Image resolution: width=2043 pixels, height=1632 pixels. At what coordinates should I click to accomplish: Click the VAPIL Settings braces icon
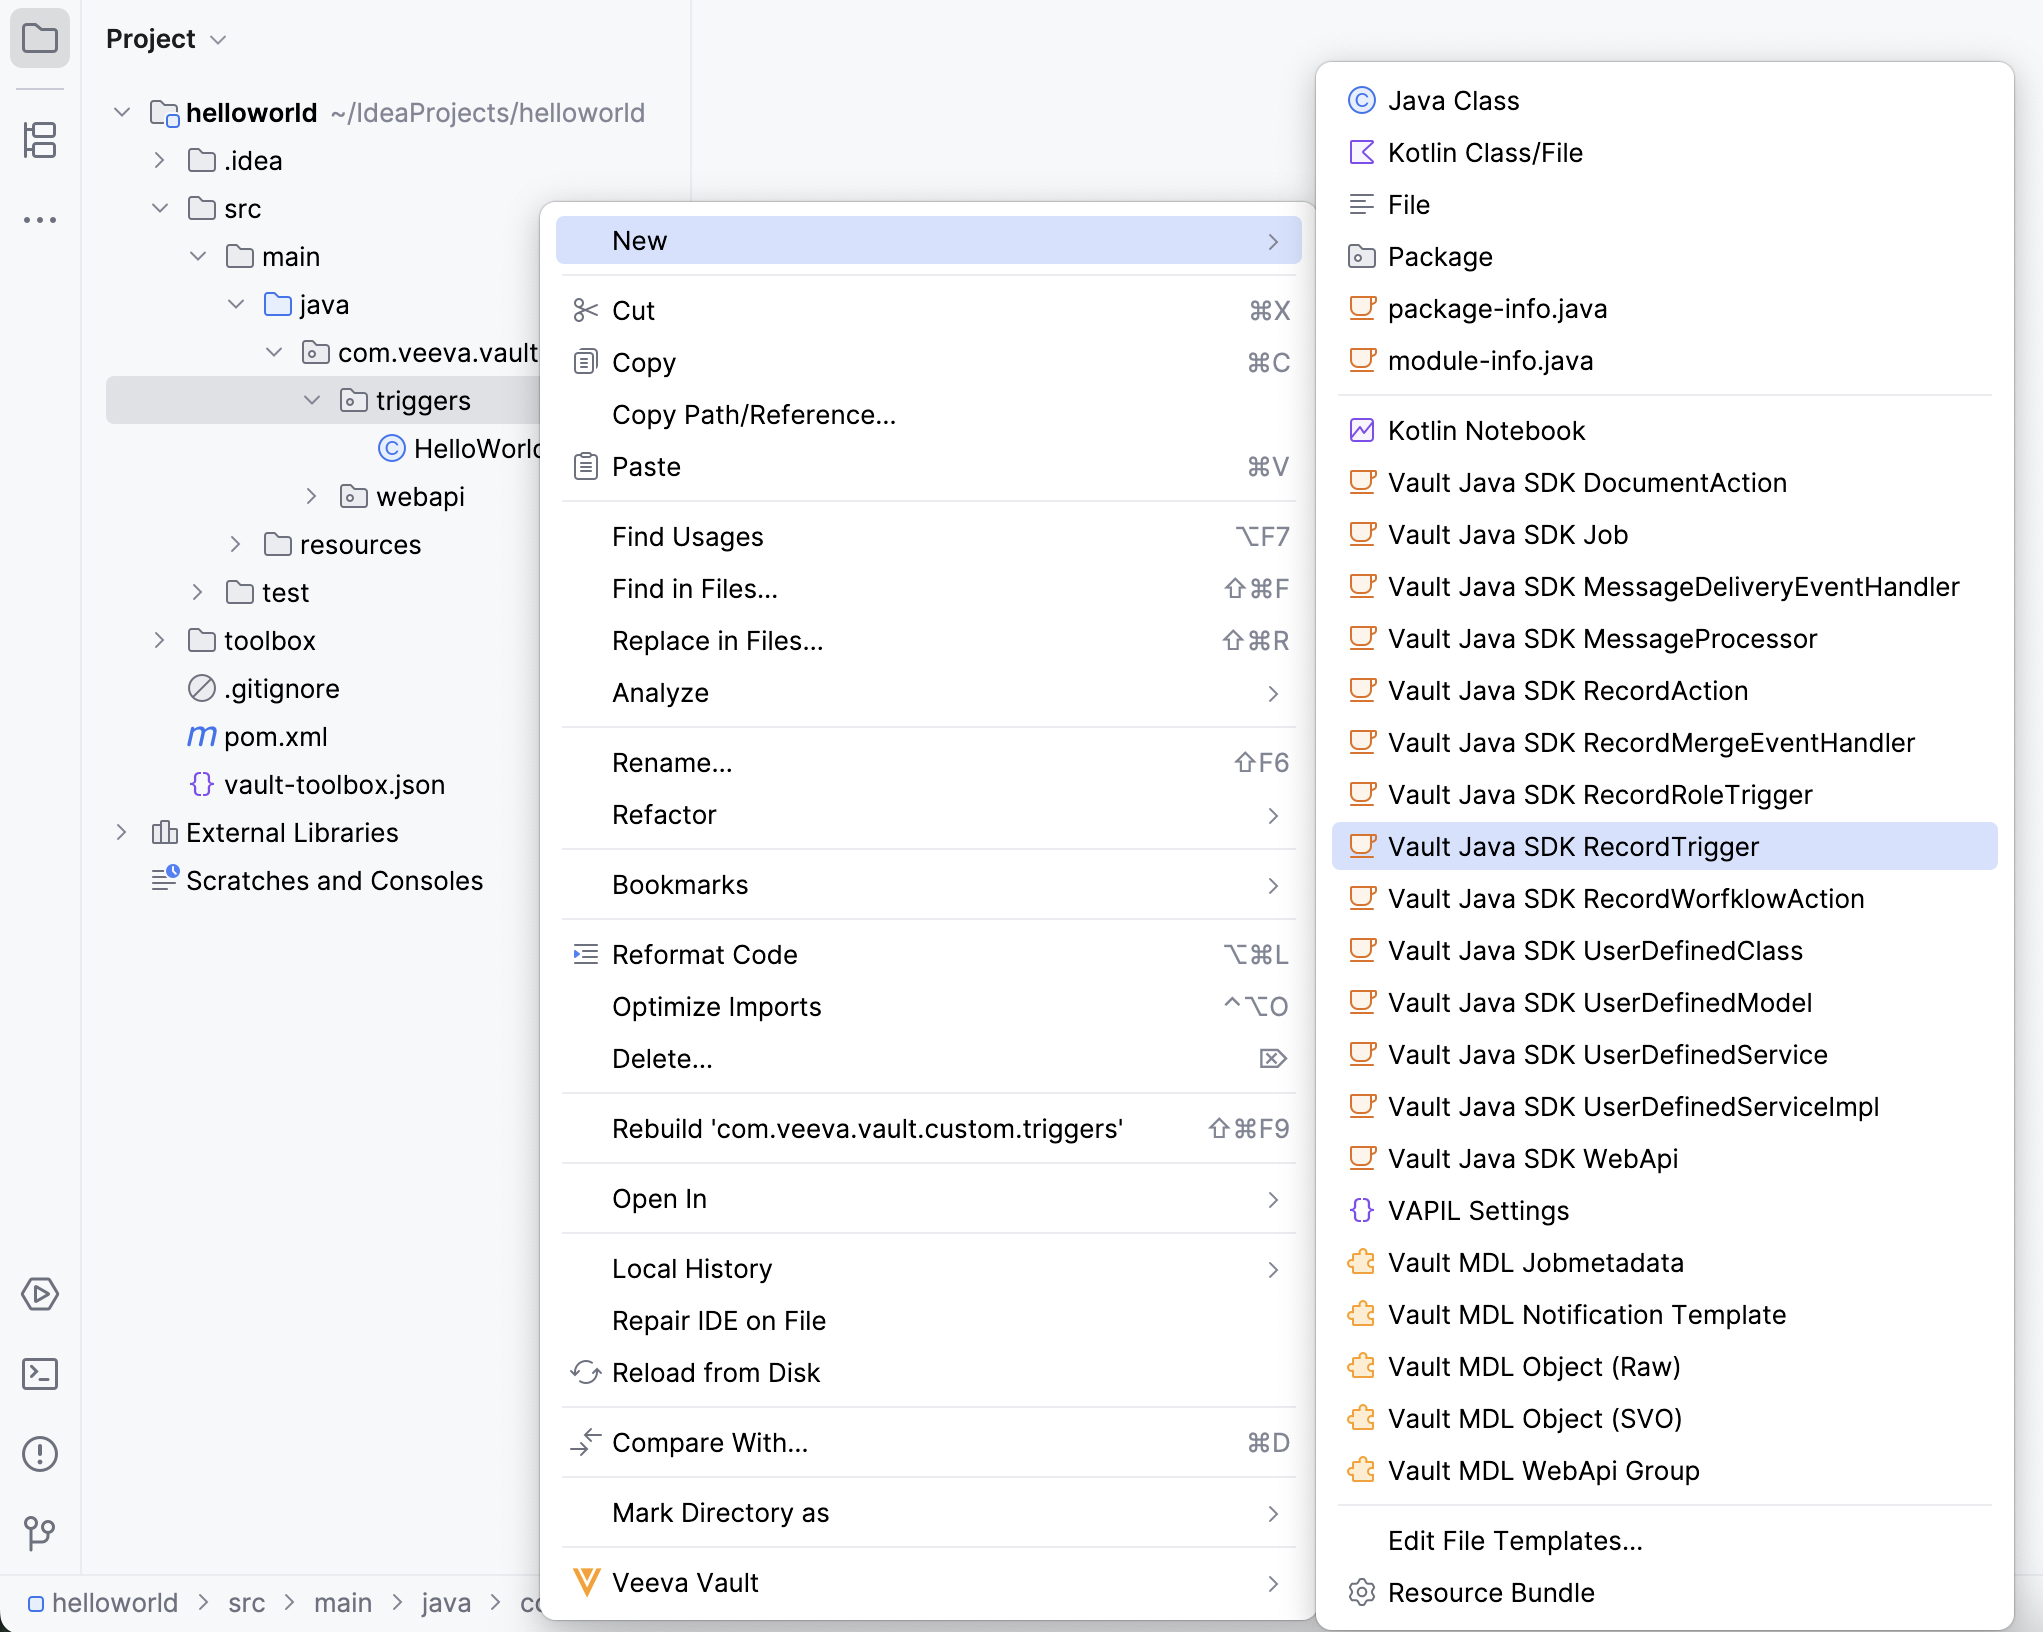(x=1362, y=1211)
